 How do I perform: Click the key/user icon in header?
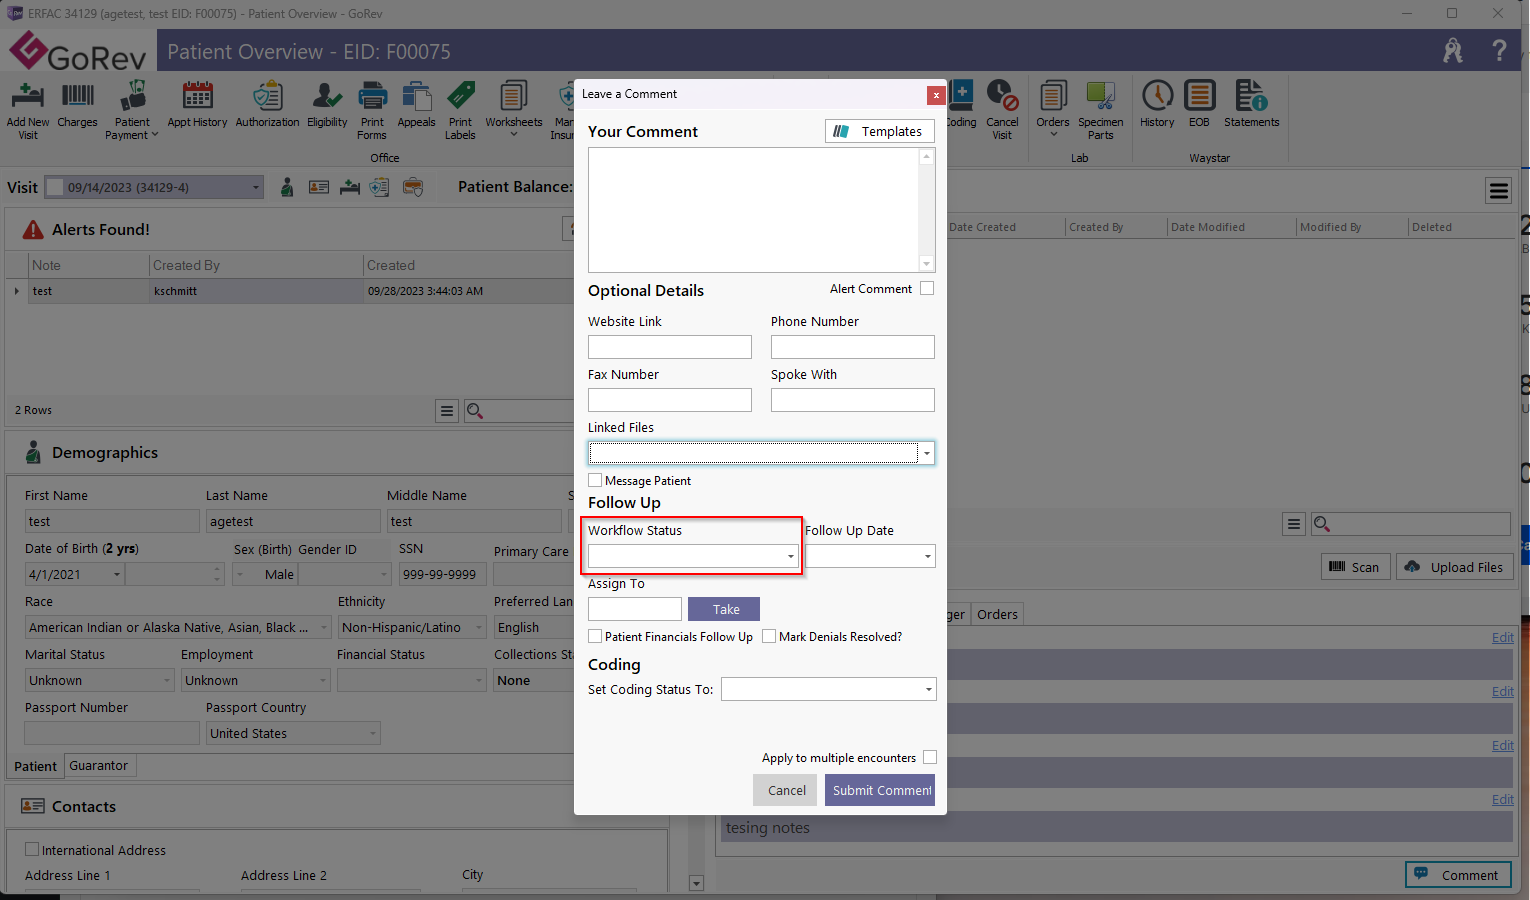pyautogui.click(x=1453, y=51)
